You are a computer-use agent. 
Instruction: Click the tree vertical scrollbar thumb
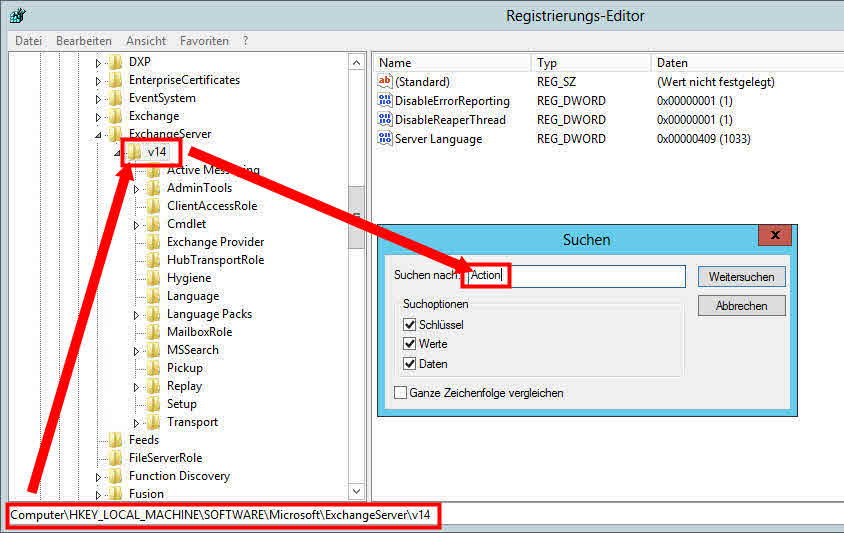pos(356,217)
